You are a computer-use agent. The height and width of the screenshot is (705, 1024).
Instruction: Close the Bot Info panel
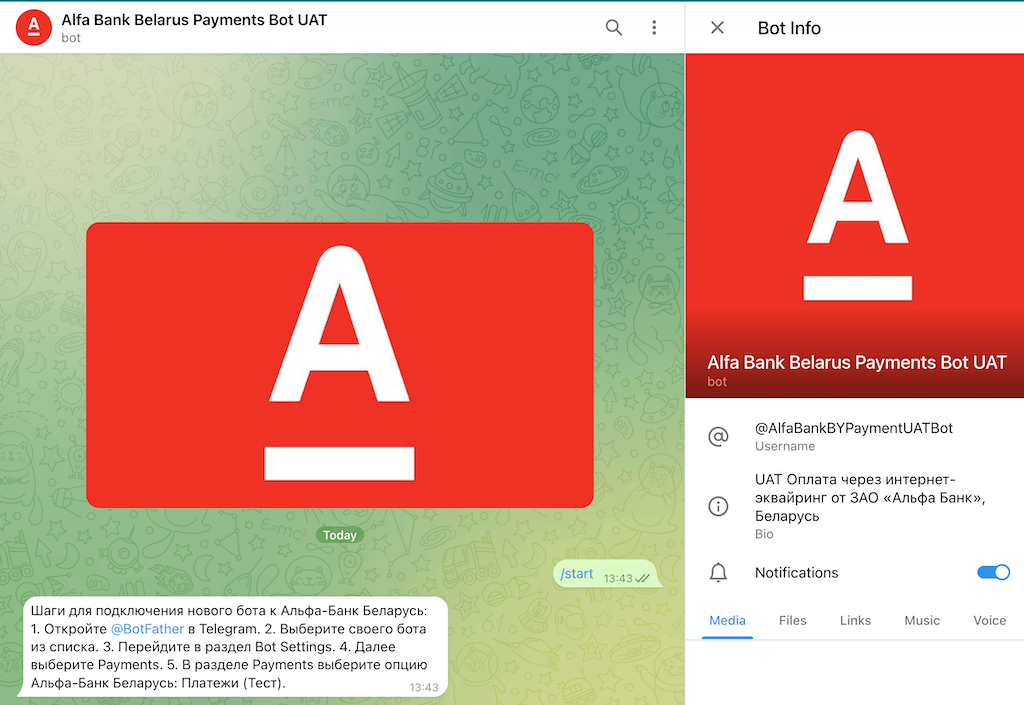pyautogui.click(x=717, y=28)
